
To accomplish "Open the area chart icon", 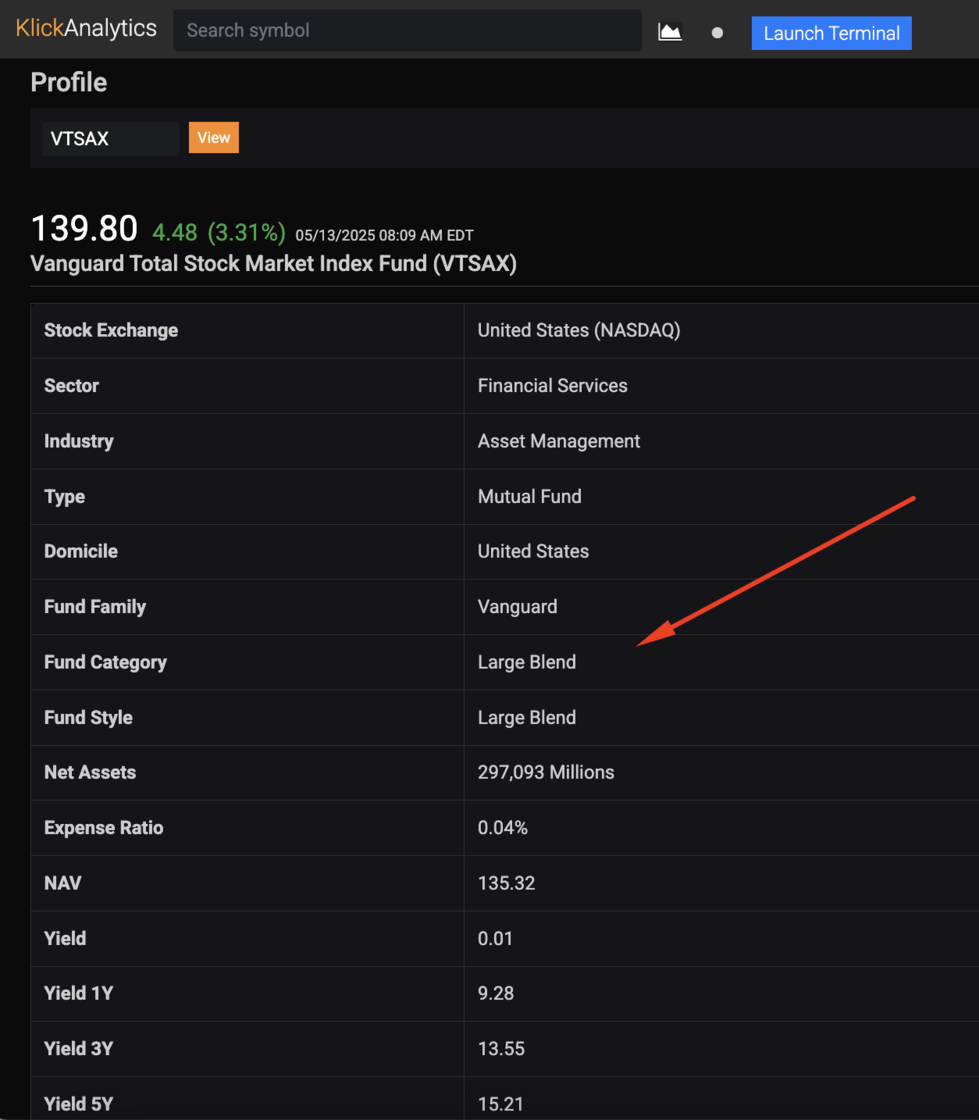I will coord(670,32).
